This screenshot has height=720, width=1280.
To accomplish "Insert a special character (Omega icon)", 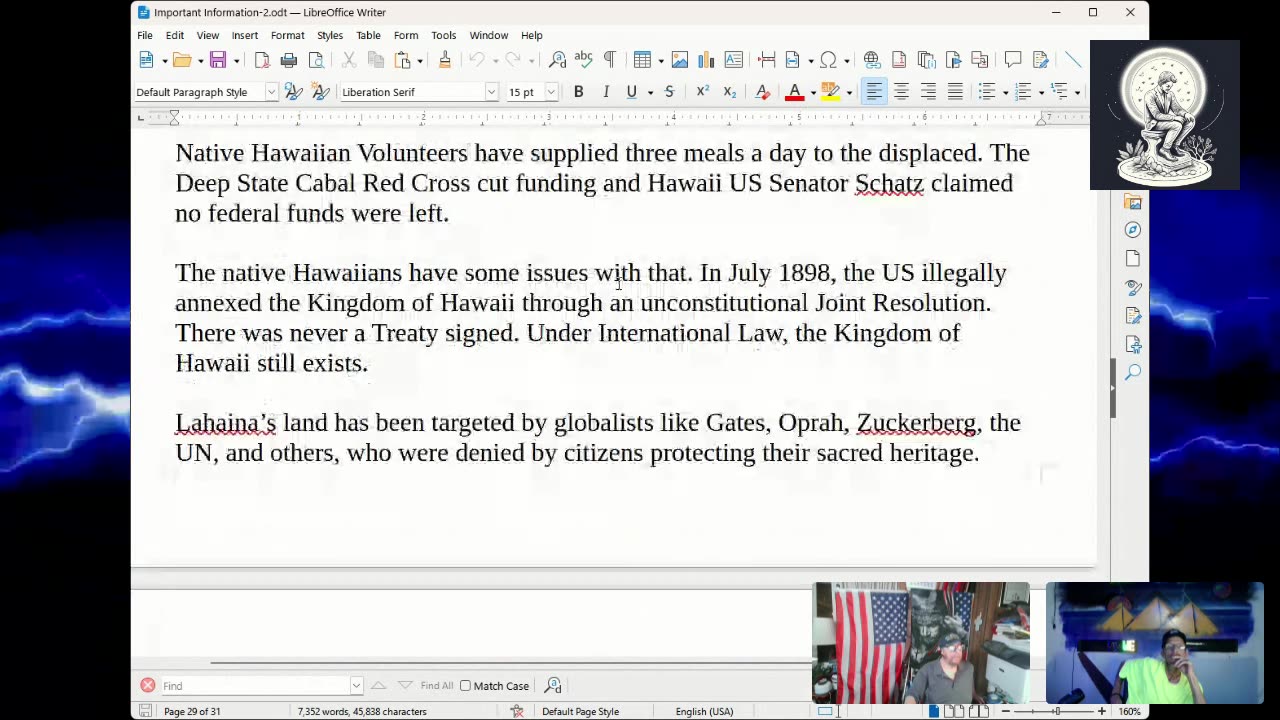I will pos(828,60).
